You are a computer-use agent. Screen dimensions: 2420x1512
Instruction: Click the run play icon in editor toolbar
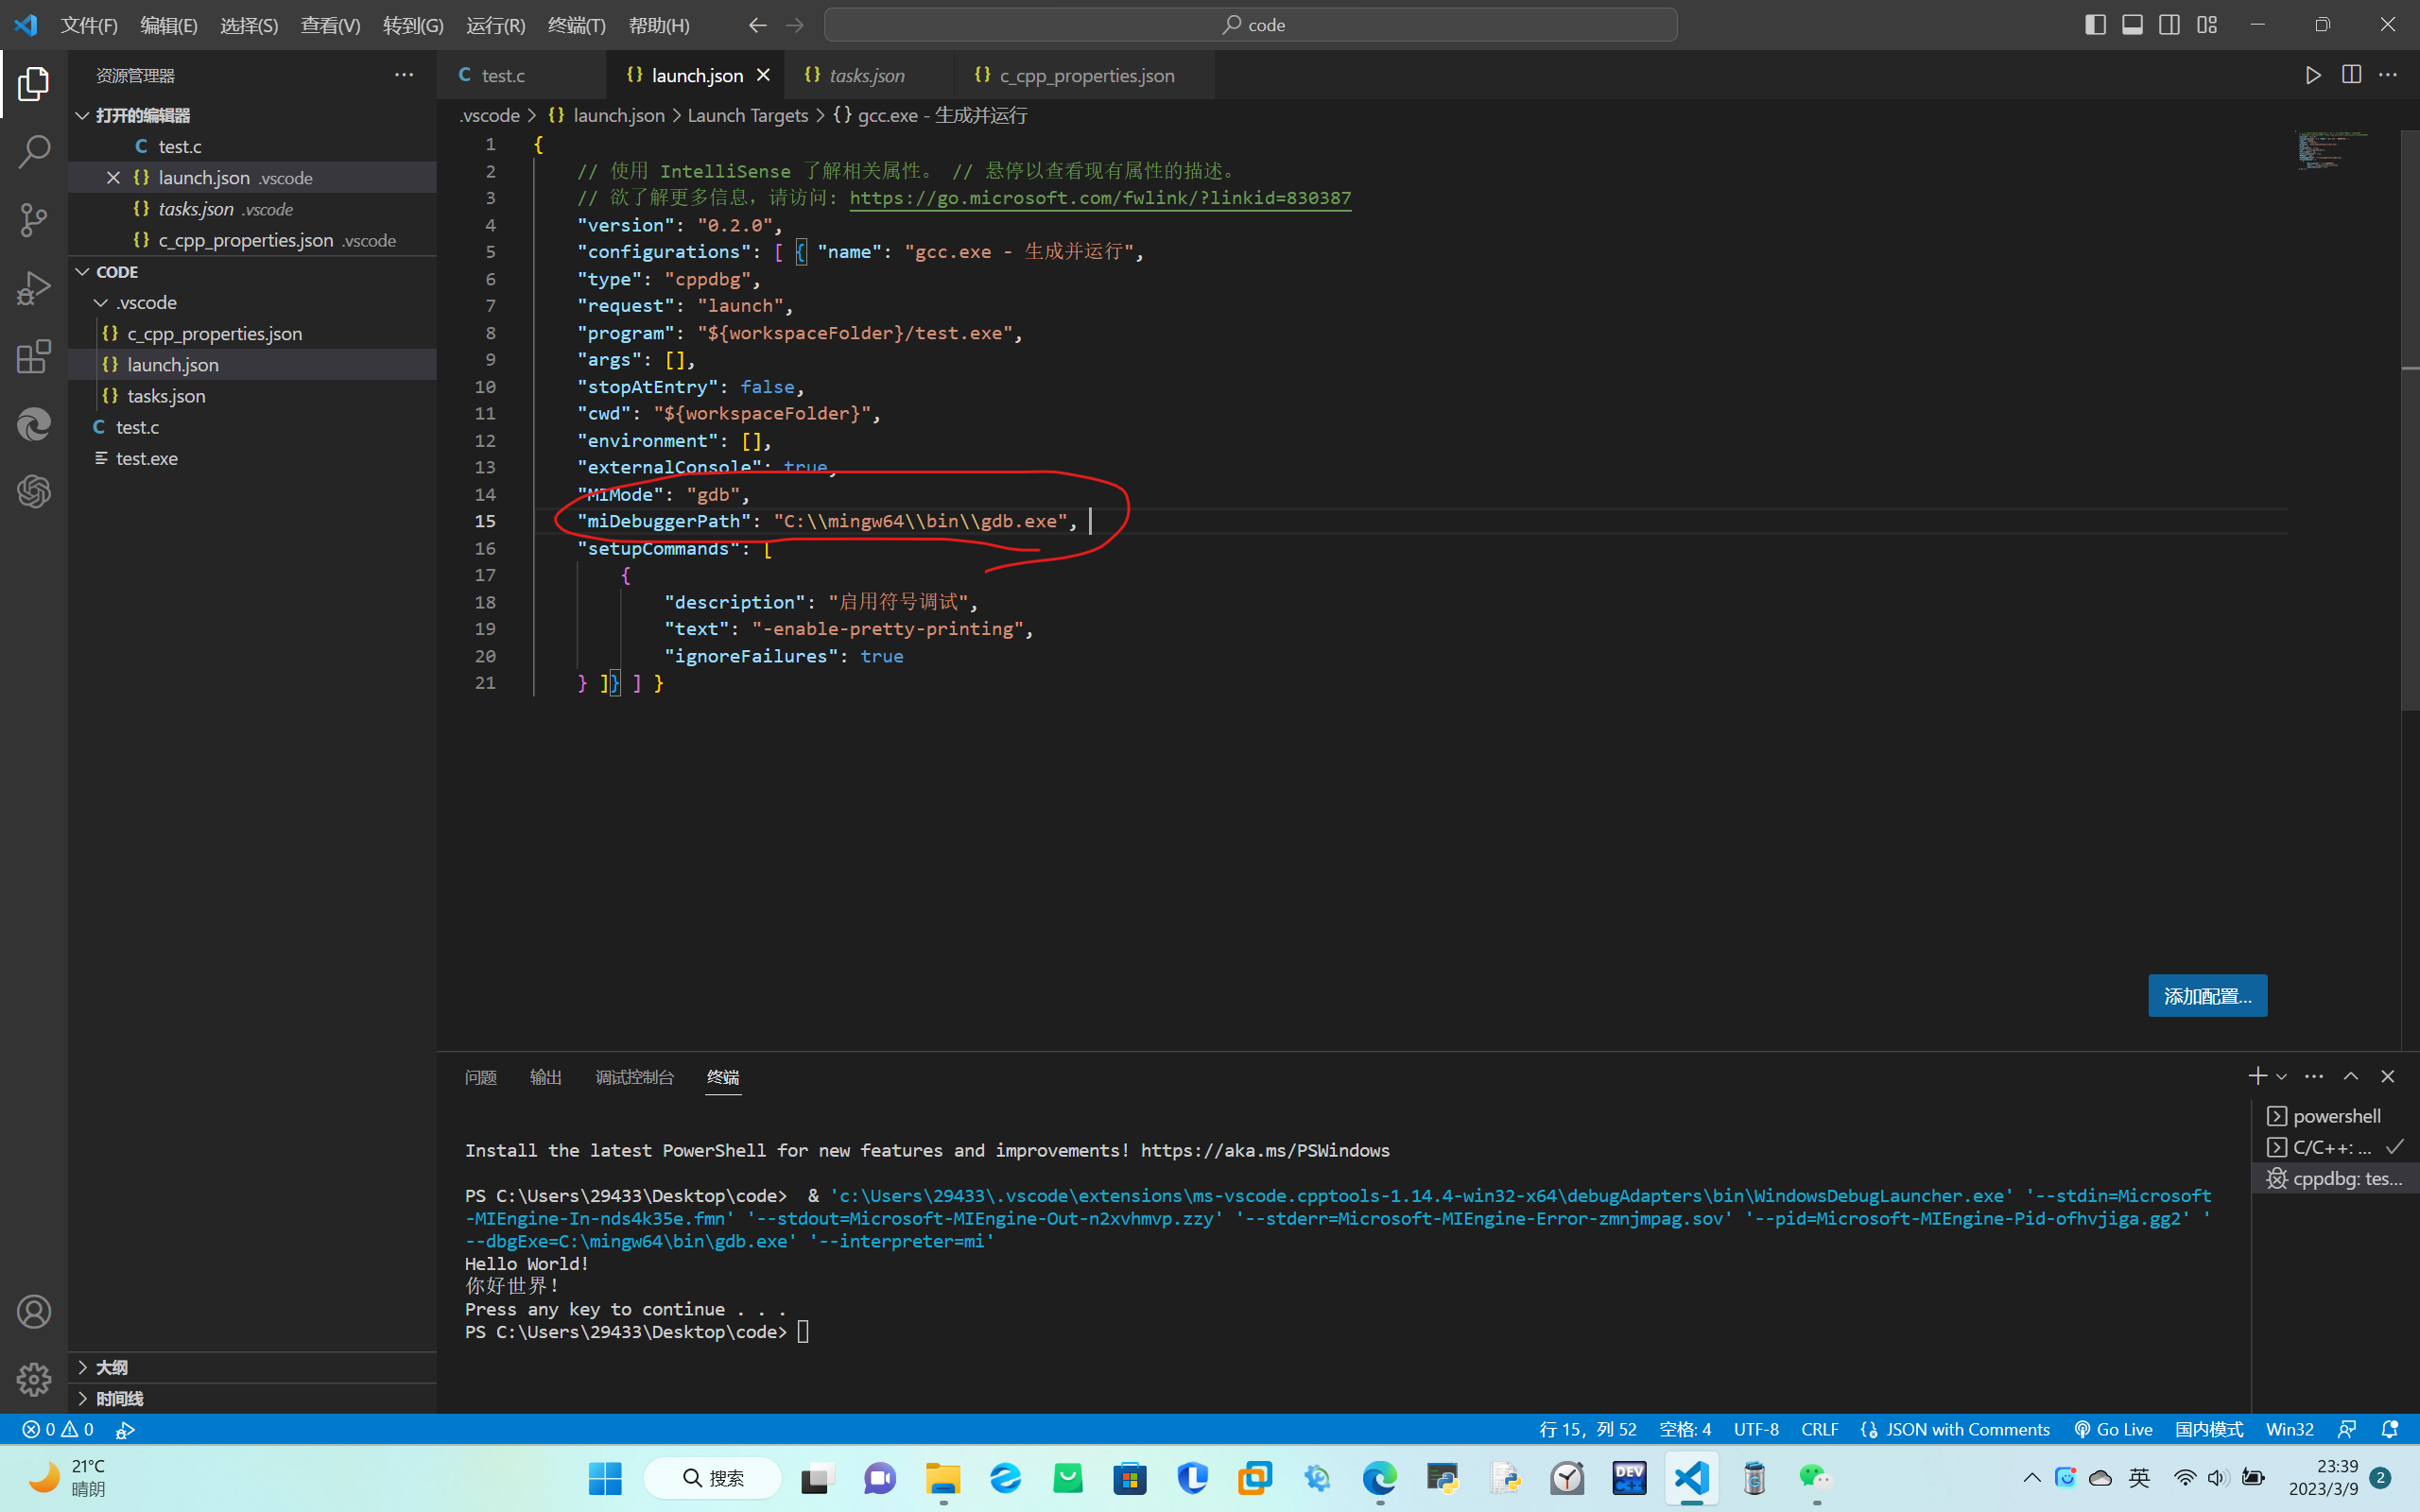click(x=2313, y=75)
